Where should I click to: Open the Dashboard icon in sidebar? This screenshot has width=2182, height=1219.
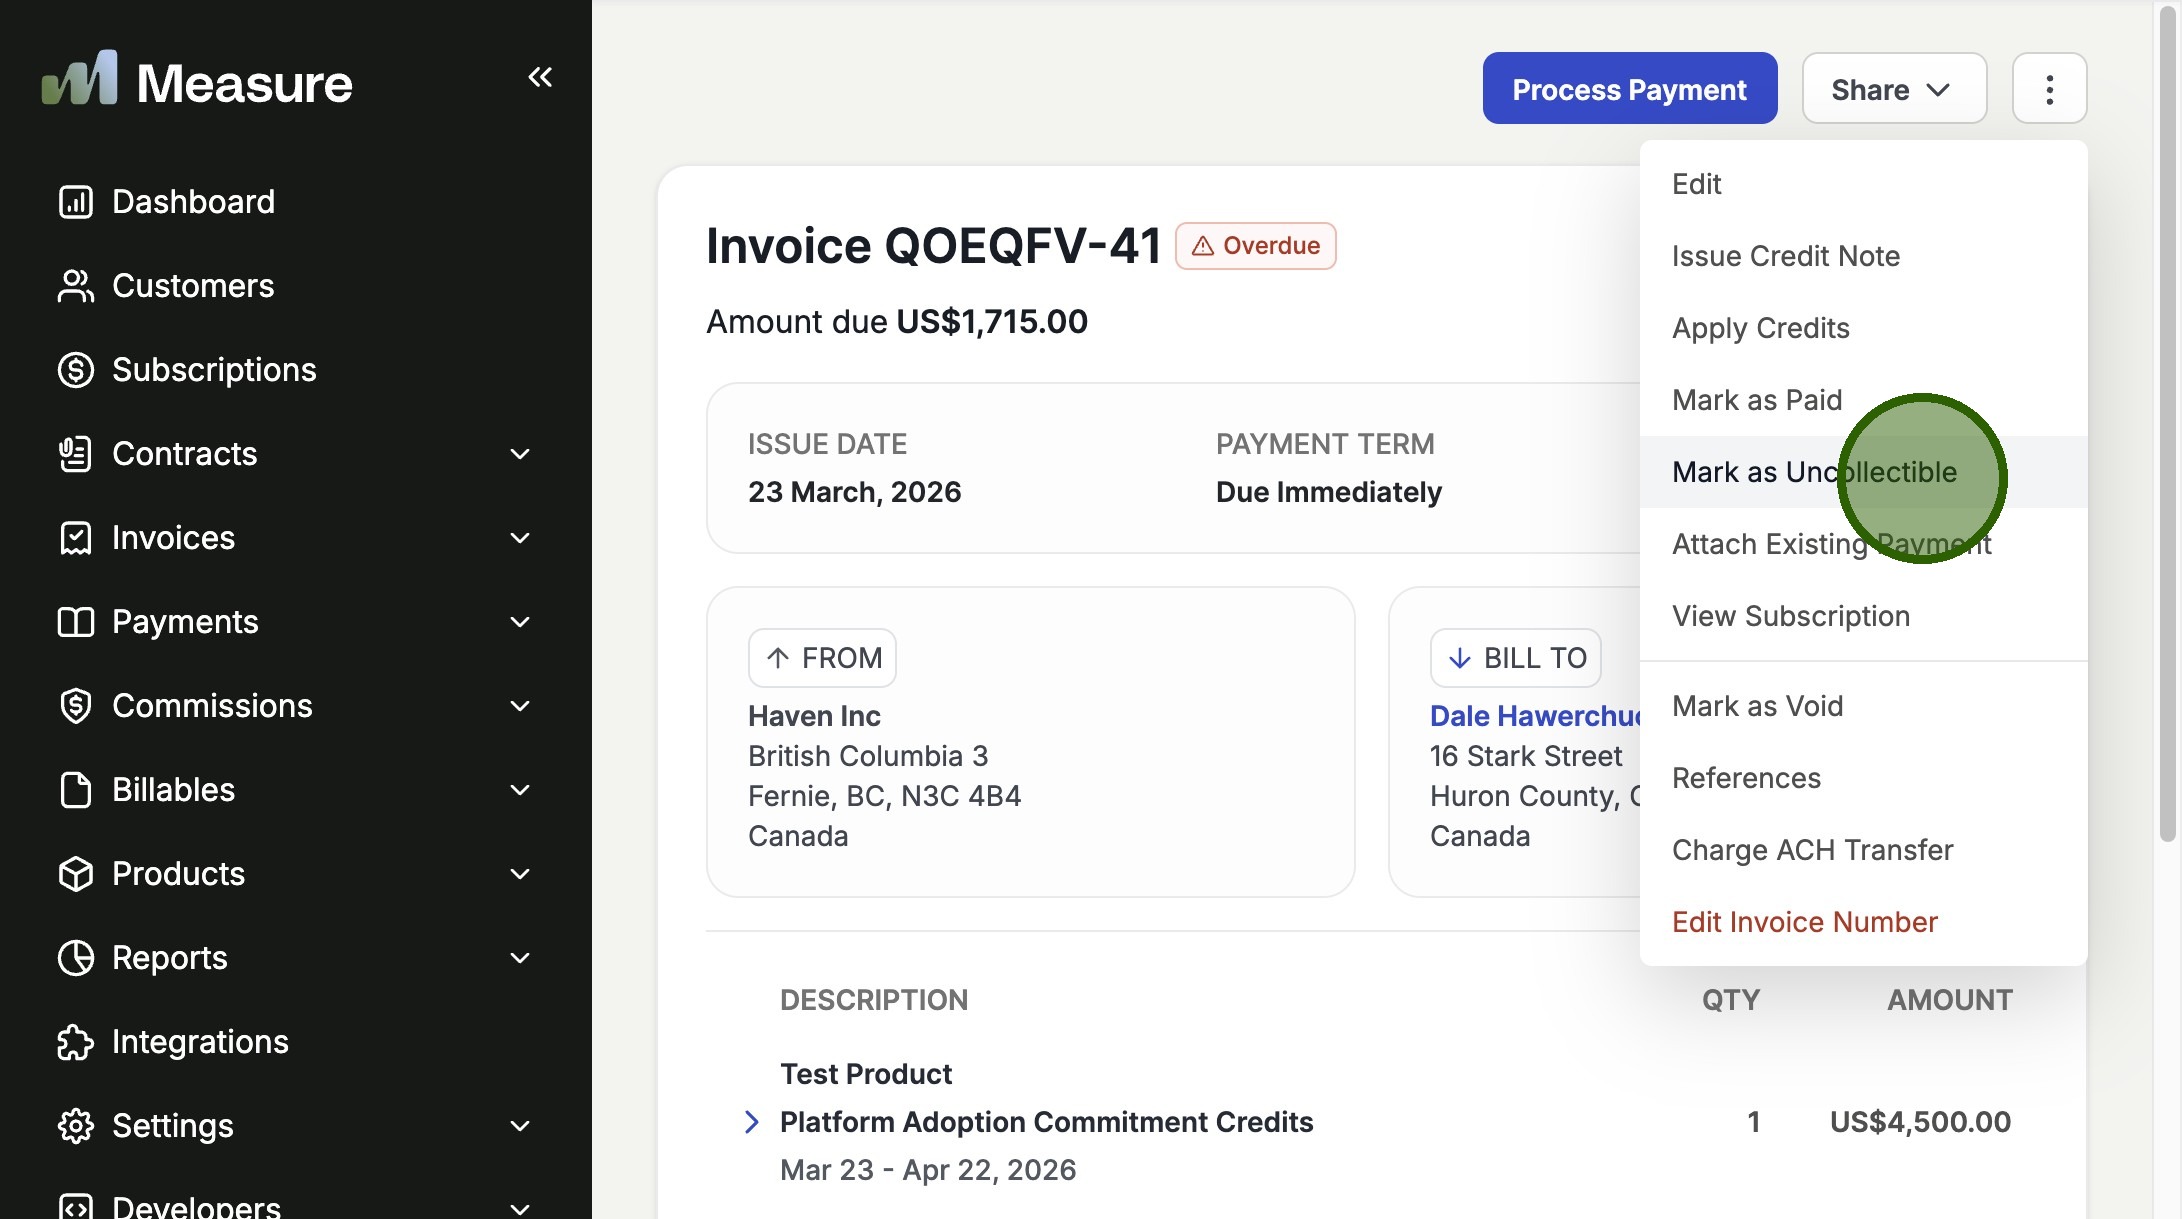[x=76, y=202]
